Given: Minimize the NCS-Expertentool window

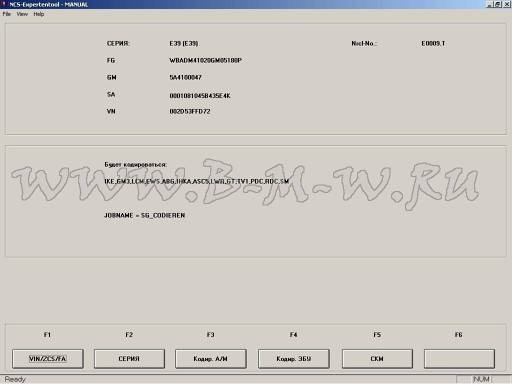Looking at the screenshot, I should click(x=490, y=4).
